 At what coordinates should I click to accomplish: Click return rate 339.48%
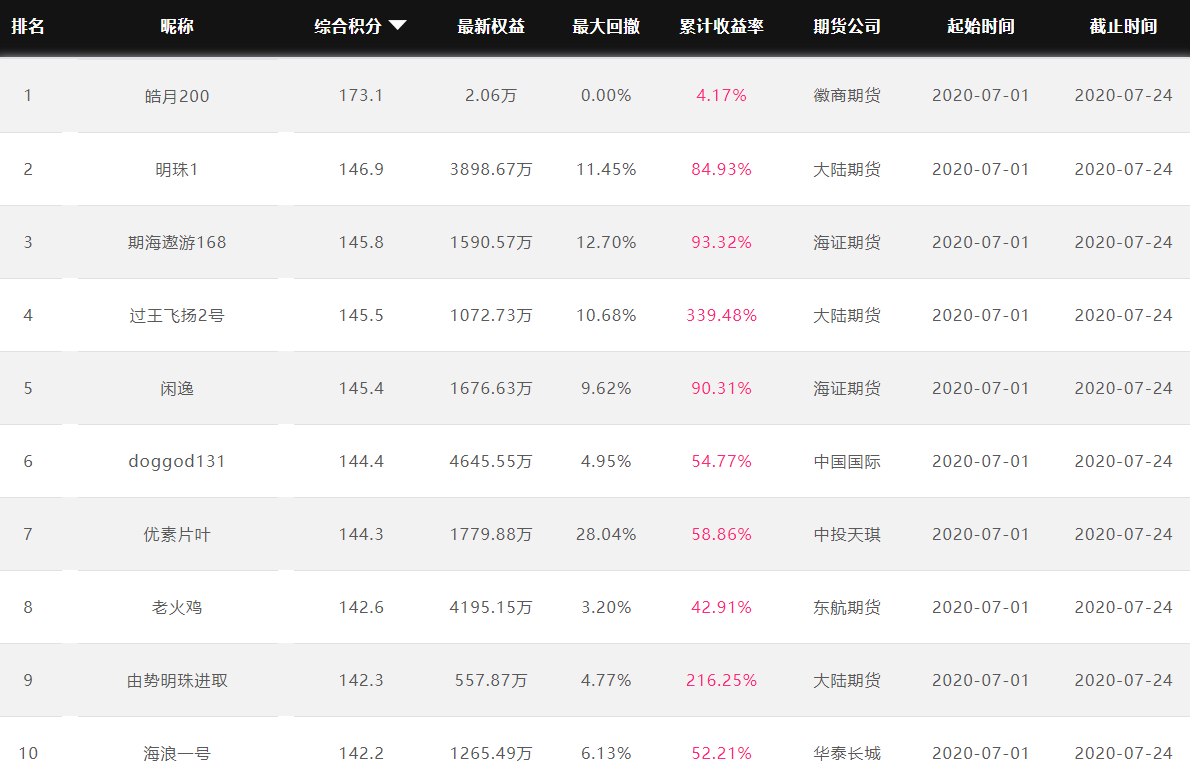[x=721, y=315]
